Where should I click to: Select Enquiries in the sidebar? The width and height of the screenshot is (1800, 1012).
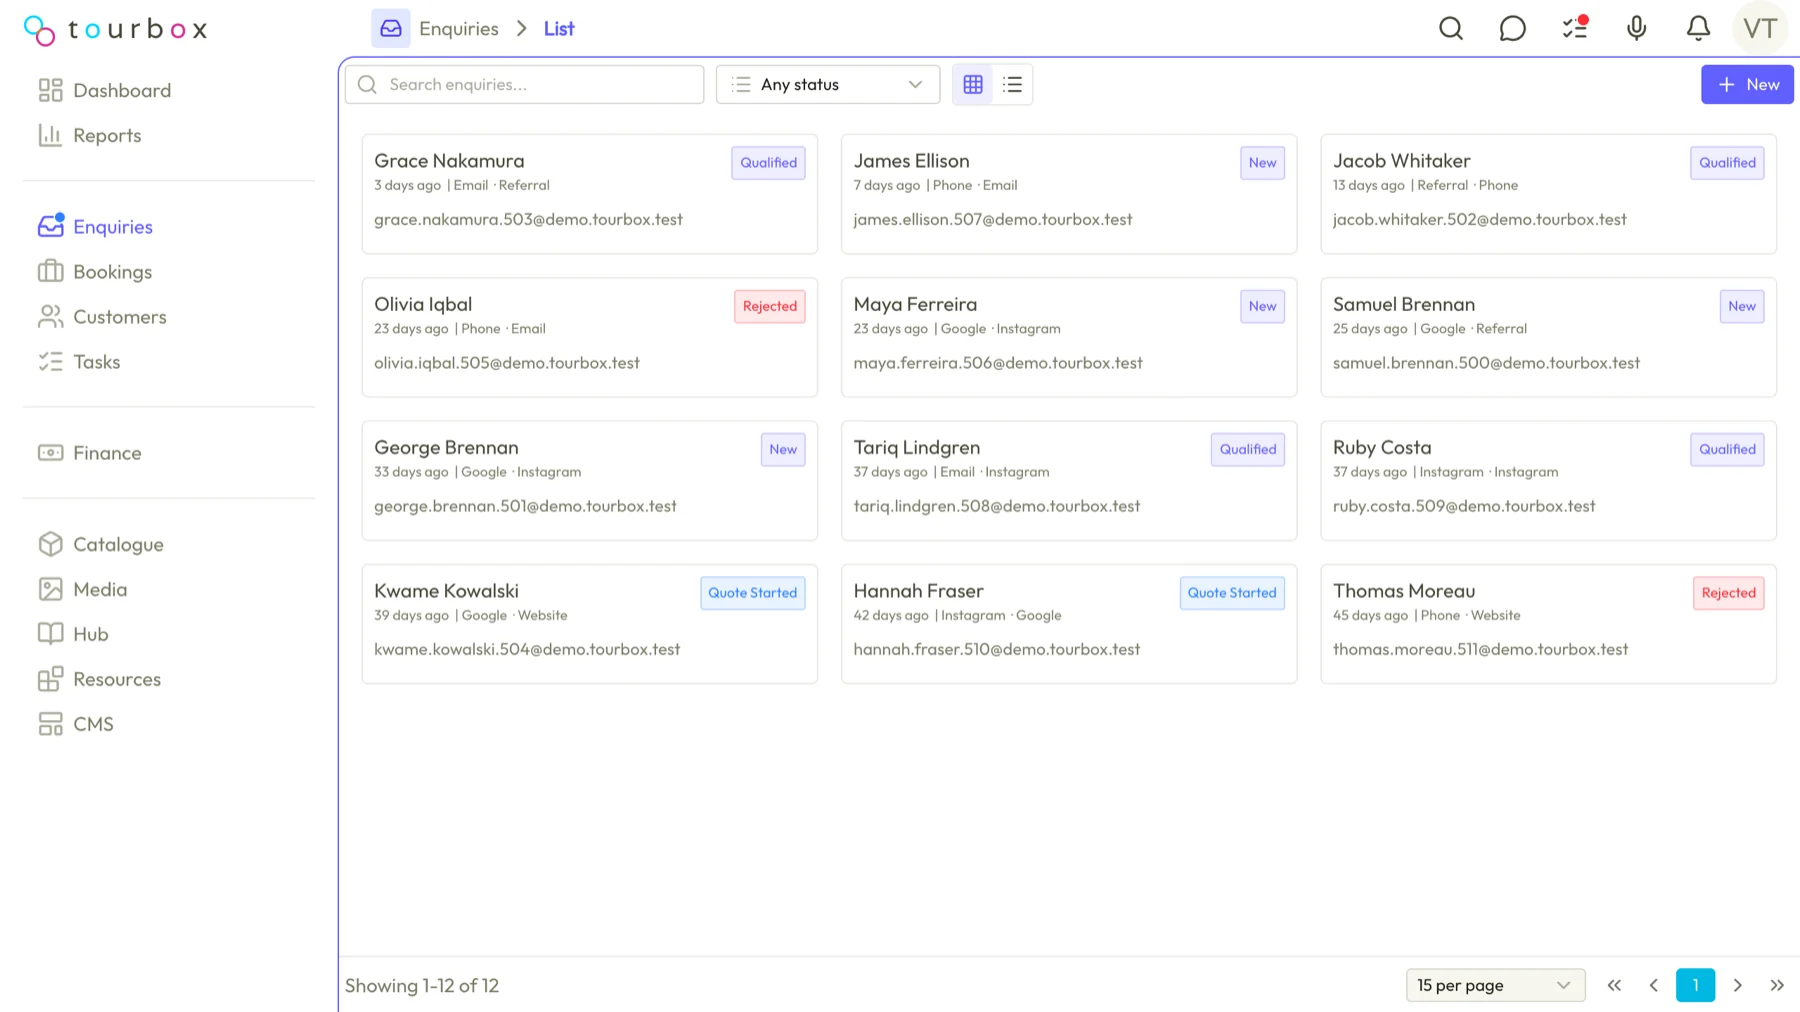point(96,226)
